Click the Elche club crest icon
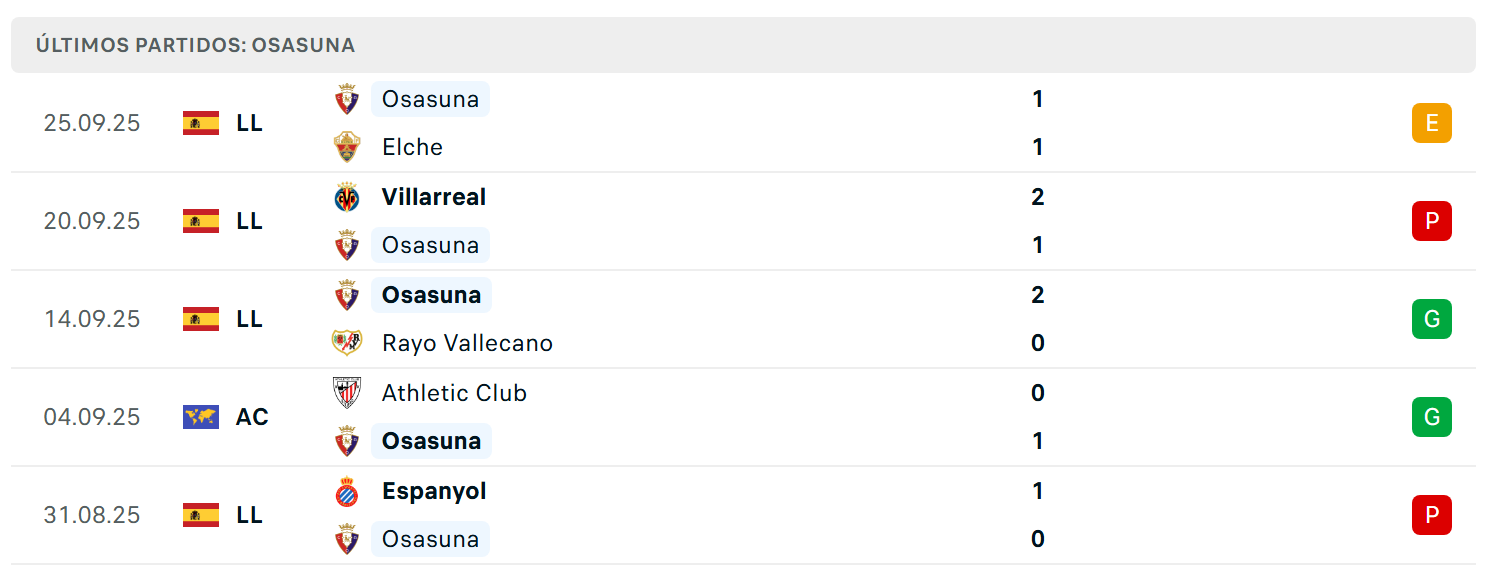Image resolution: width=1493 pixels, height=572 pixels. click(347, 147)
